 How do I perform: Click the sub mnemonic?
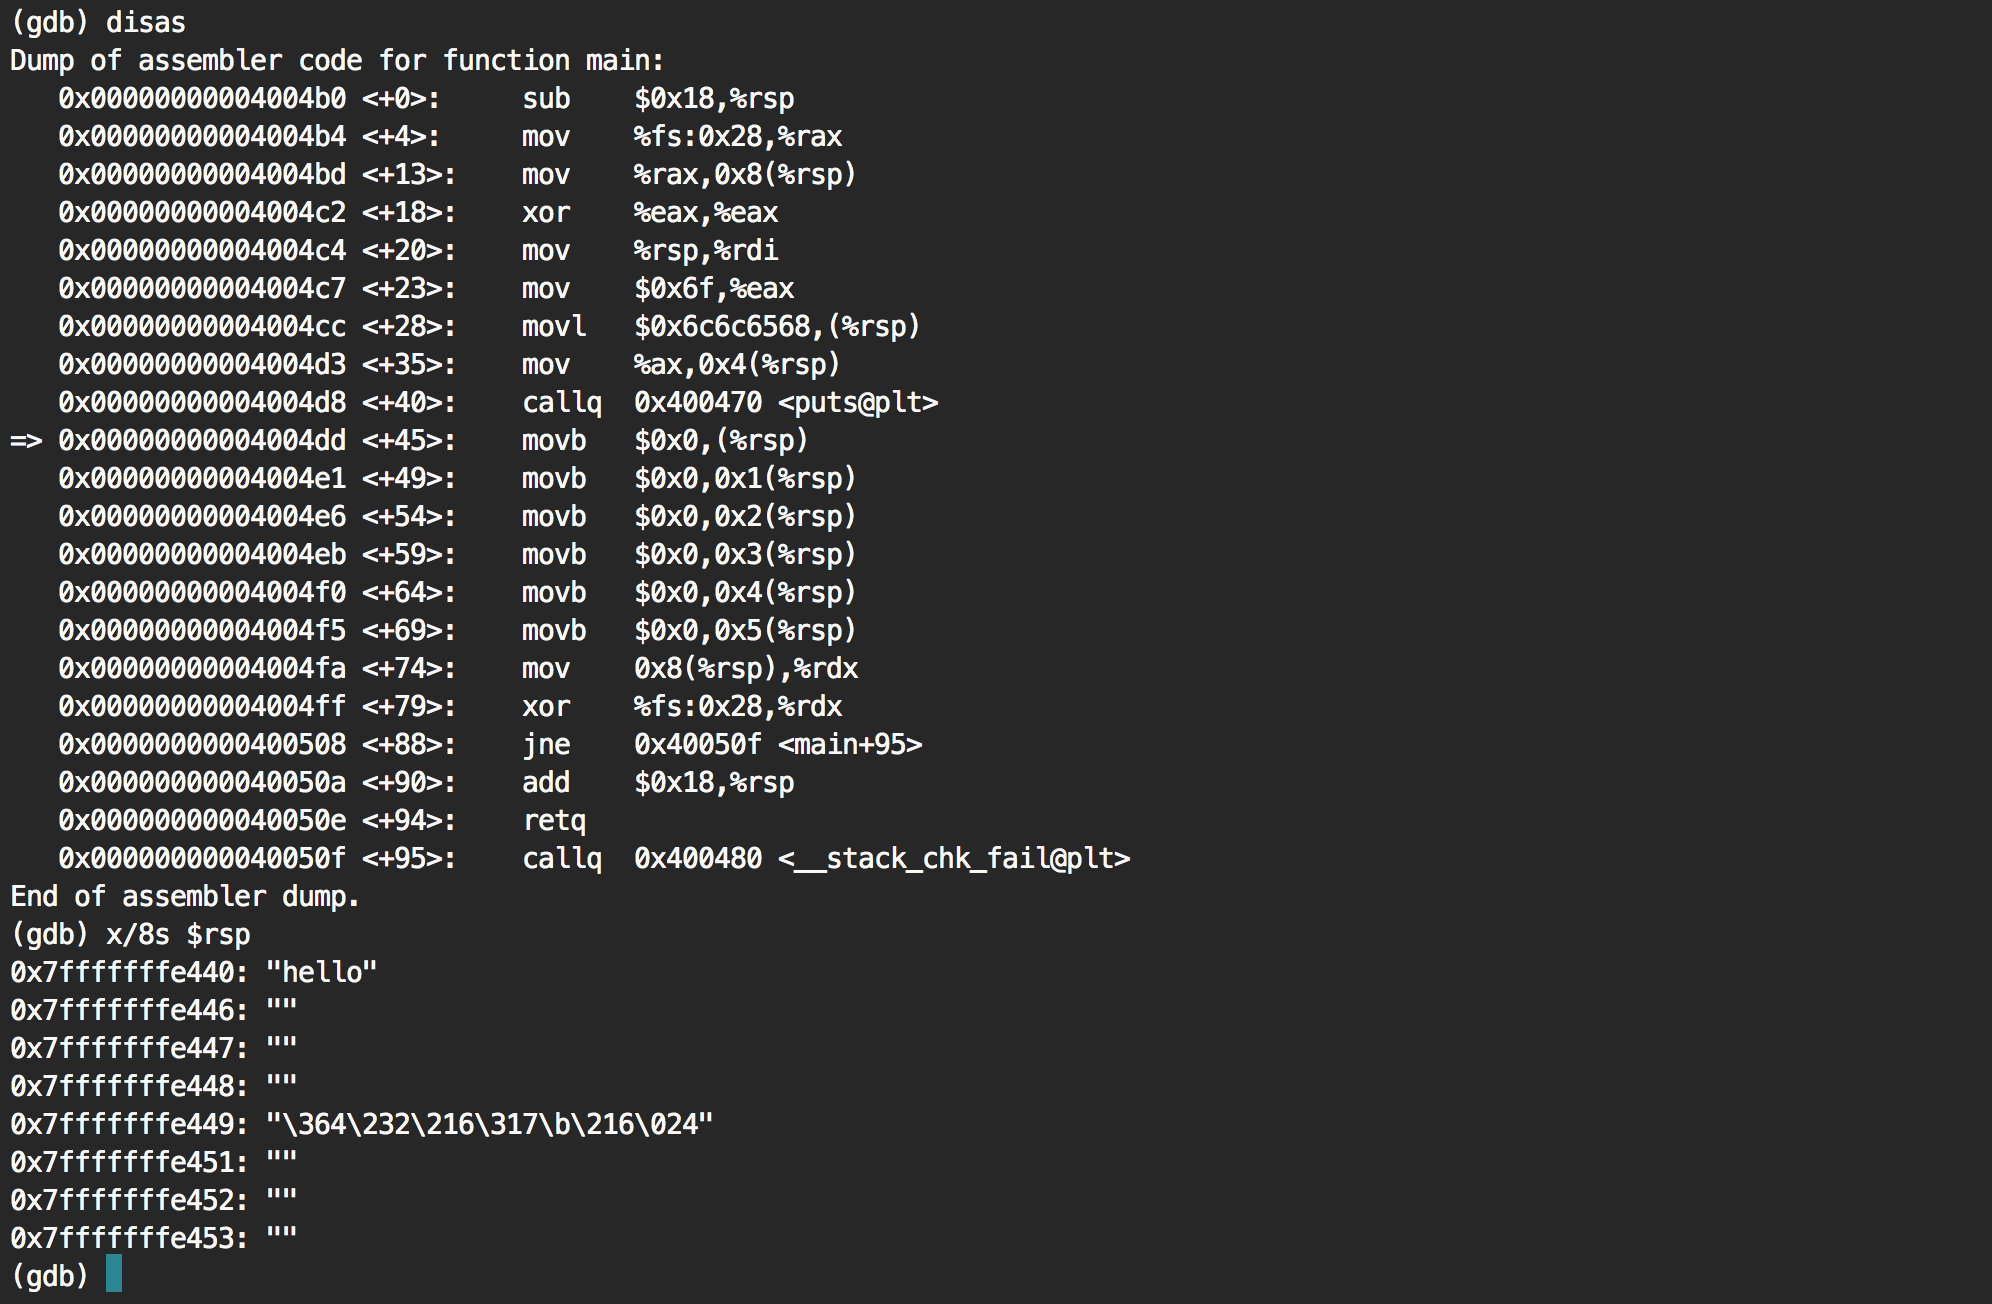coord(546,99)
